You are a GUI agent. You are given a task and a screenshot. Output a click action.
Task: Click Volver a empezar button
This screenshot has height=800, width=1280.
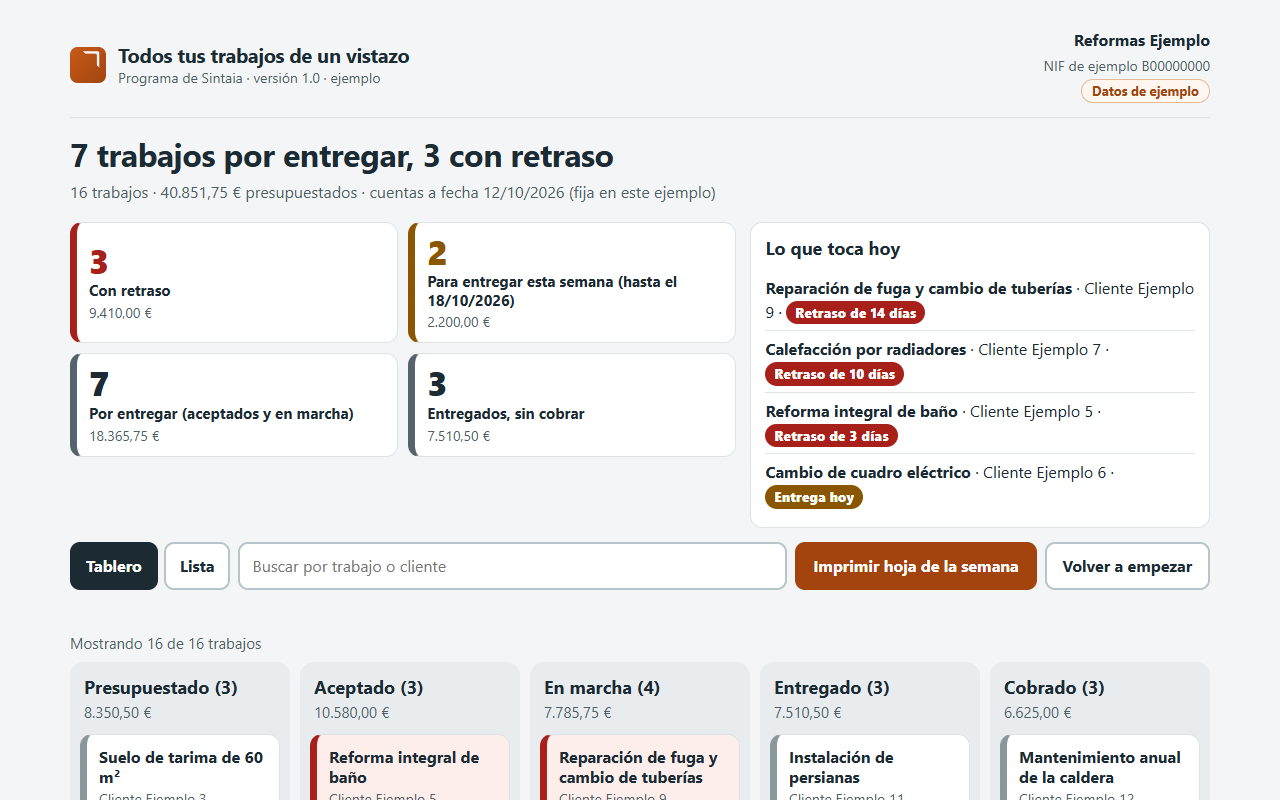[x=1127, y=566]
